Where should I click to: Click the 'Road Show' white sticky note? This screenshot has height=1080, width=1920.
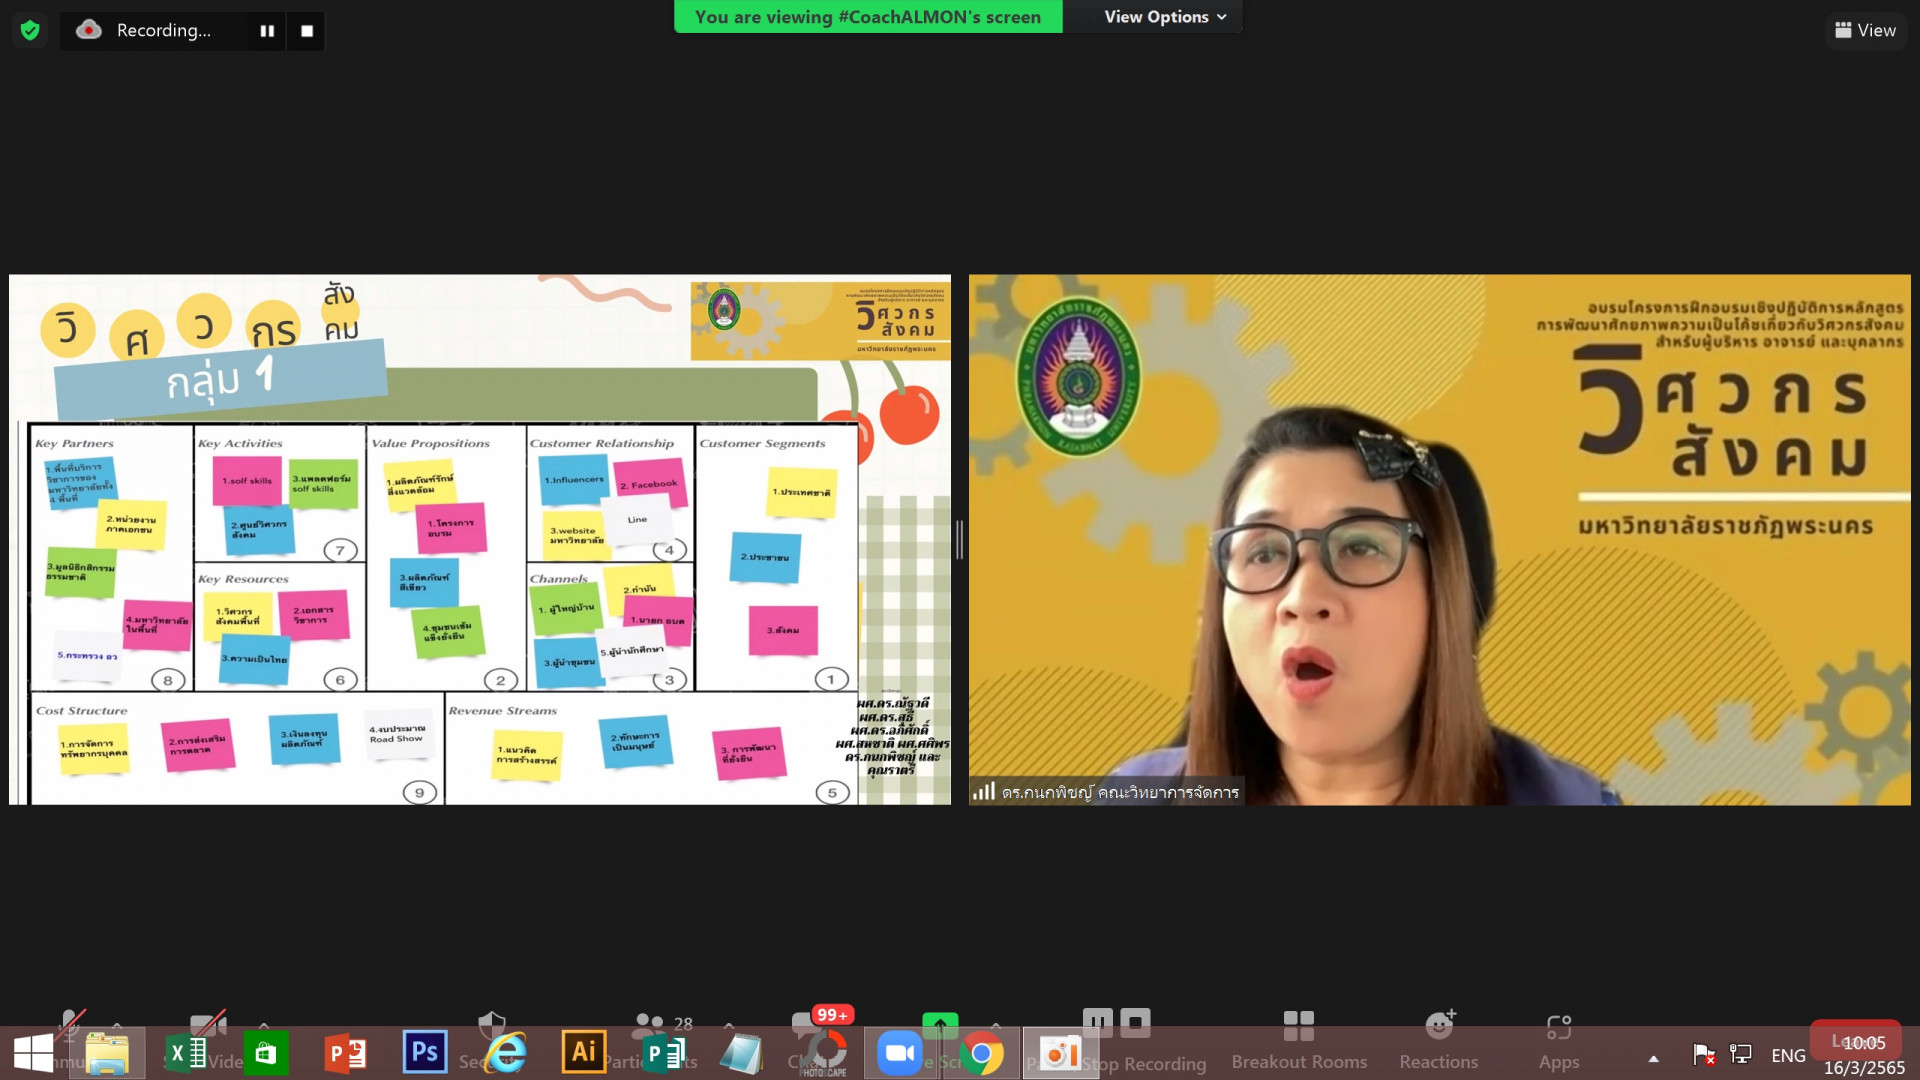tap(398, 736)
